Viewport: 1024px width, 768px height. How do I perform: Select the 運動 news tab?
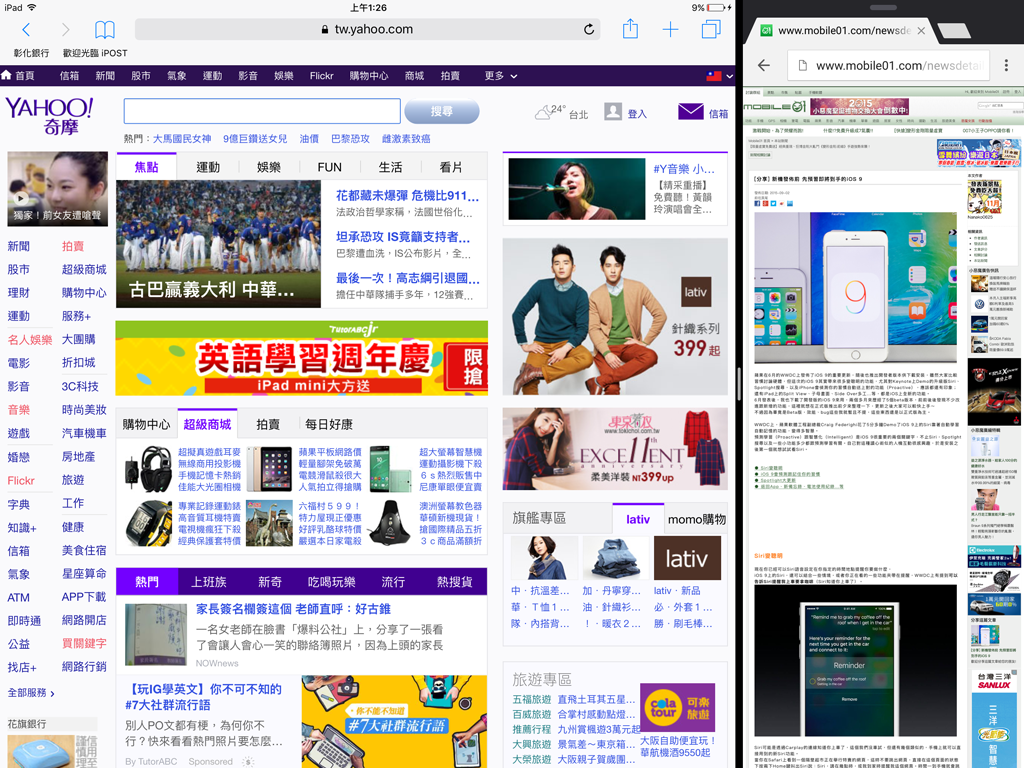coord(208,167)
